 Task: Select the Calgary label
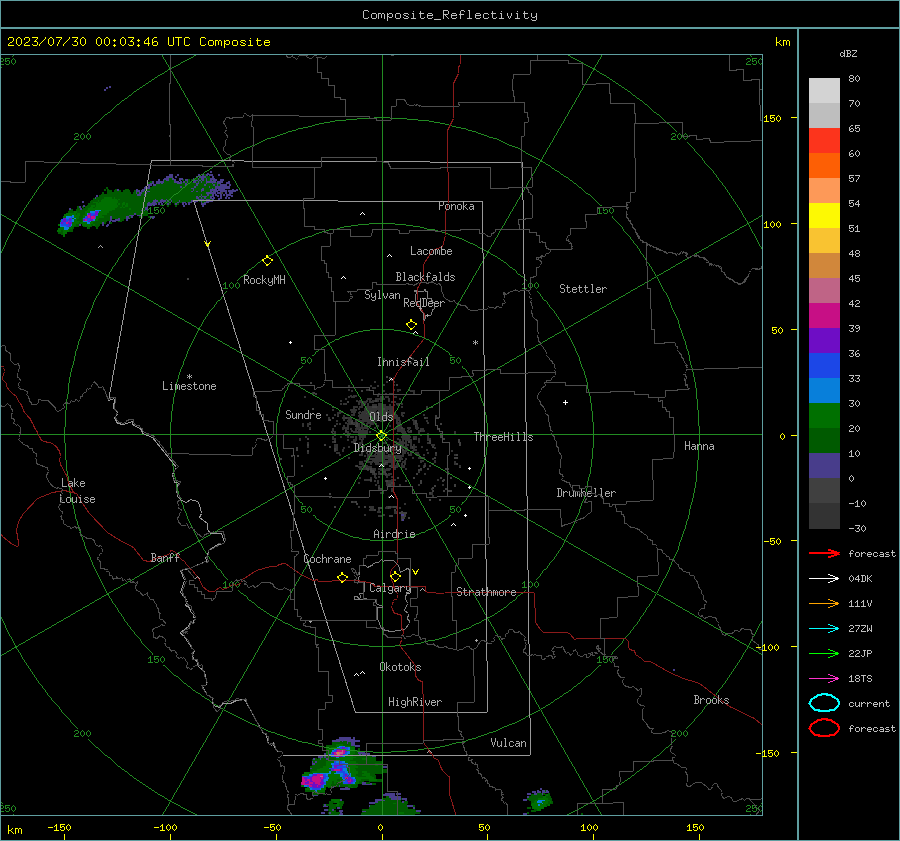(390, 588)
